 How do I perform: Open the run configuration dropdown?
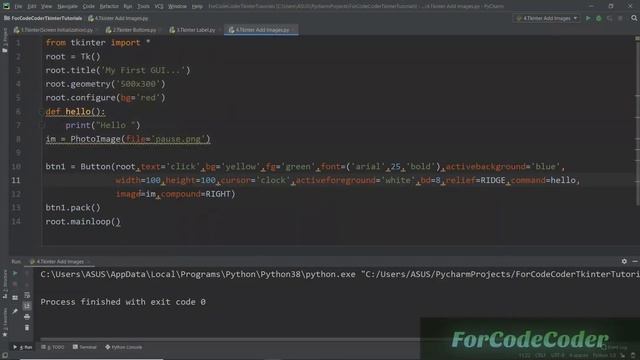coord(547,18)
